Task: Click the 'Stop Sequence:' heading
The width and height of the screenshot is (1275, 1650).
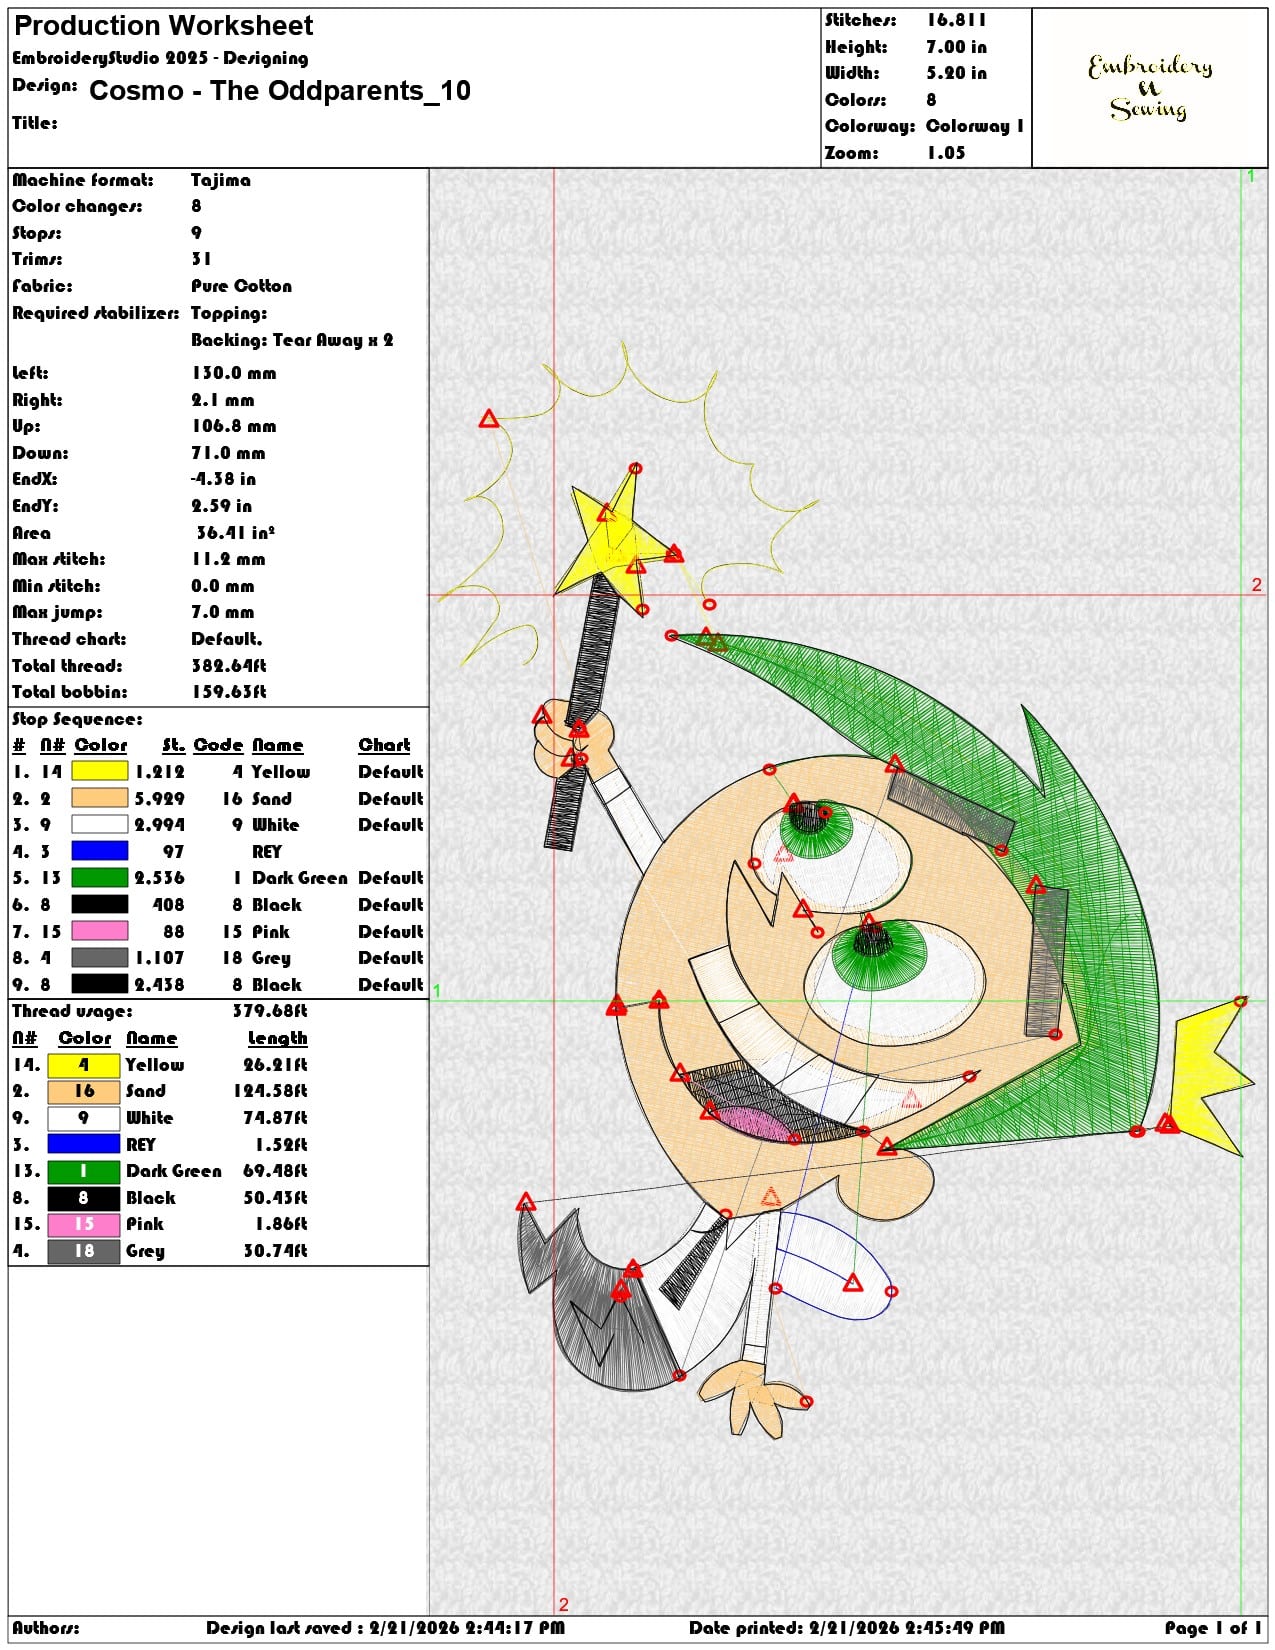Action: pos(77,719)
